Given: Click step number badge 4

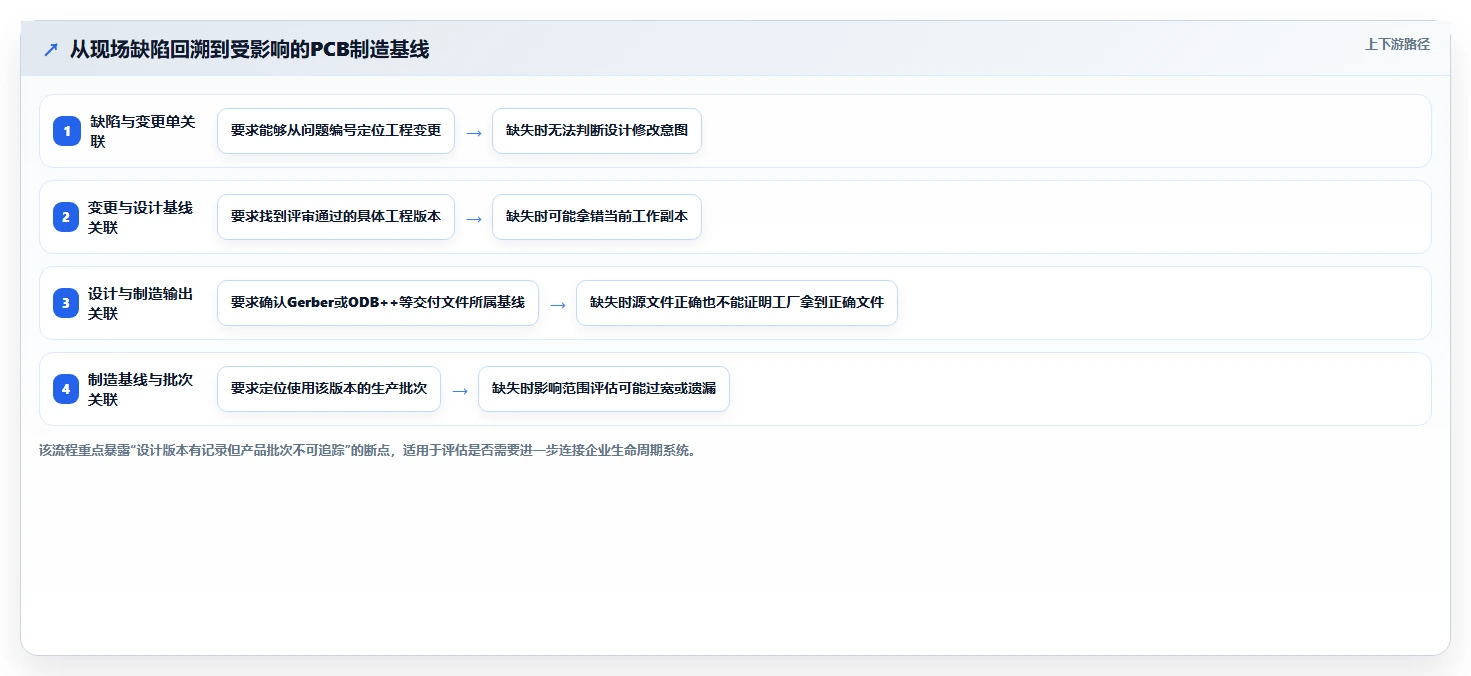Looking at the screenshot, I should click(x=66, y=389).
